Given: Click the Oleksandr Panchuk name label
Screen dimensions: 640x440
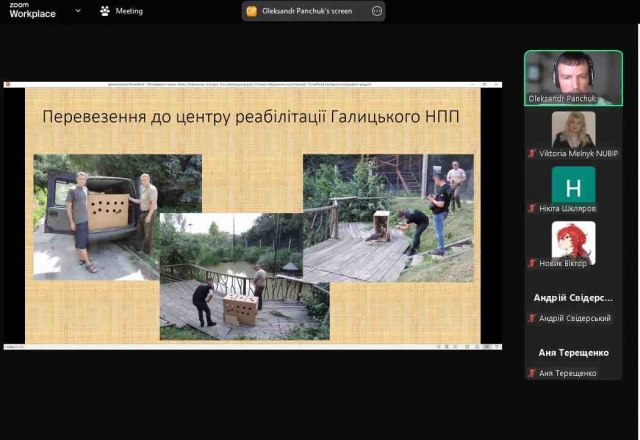Looking at the screenshot, I should tap(562, 99).
